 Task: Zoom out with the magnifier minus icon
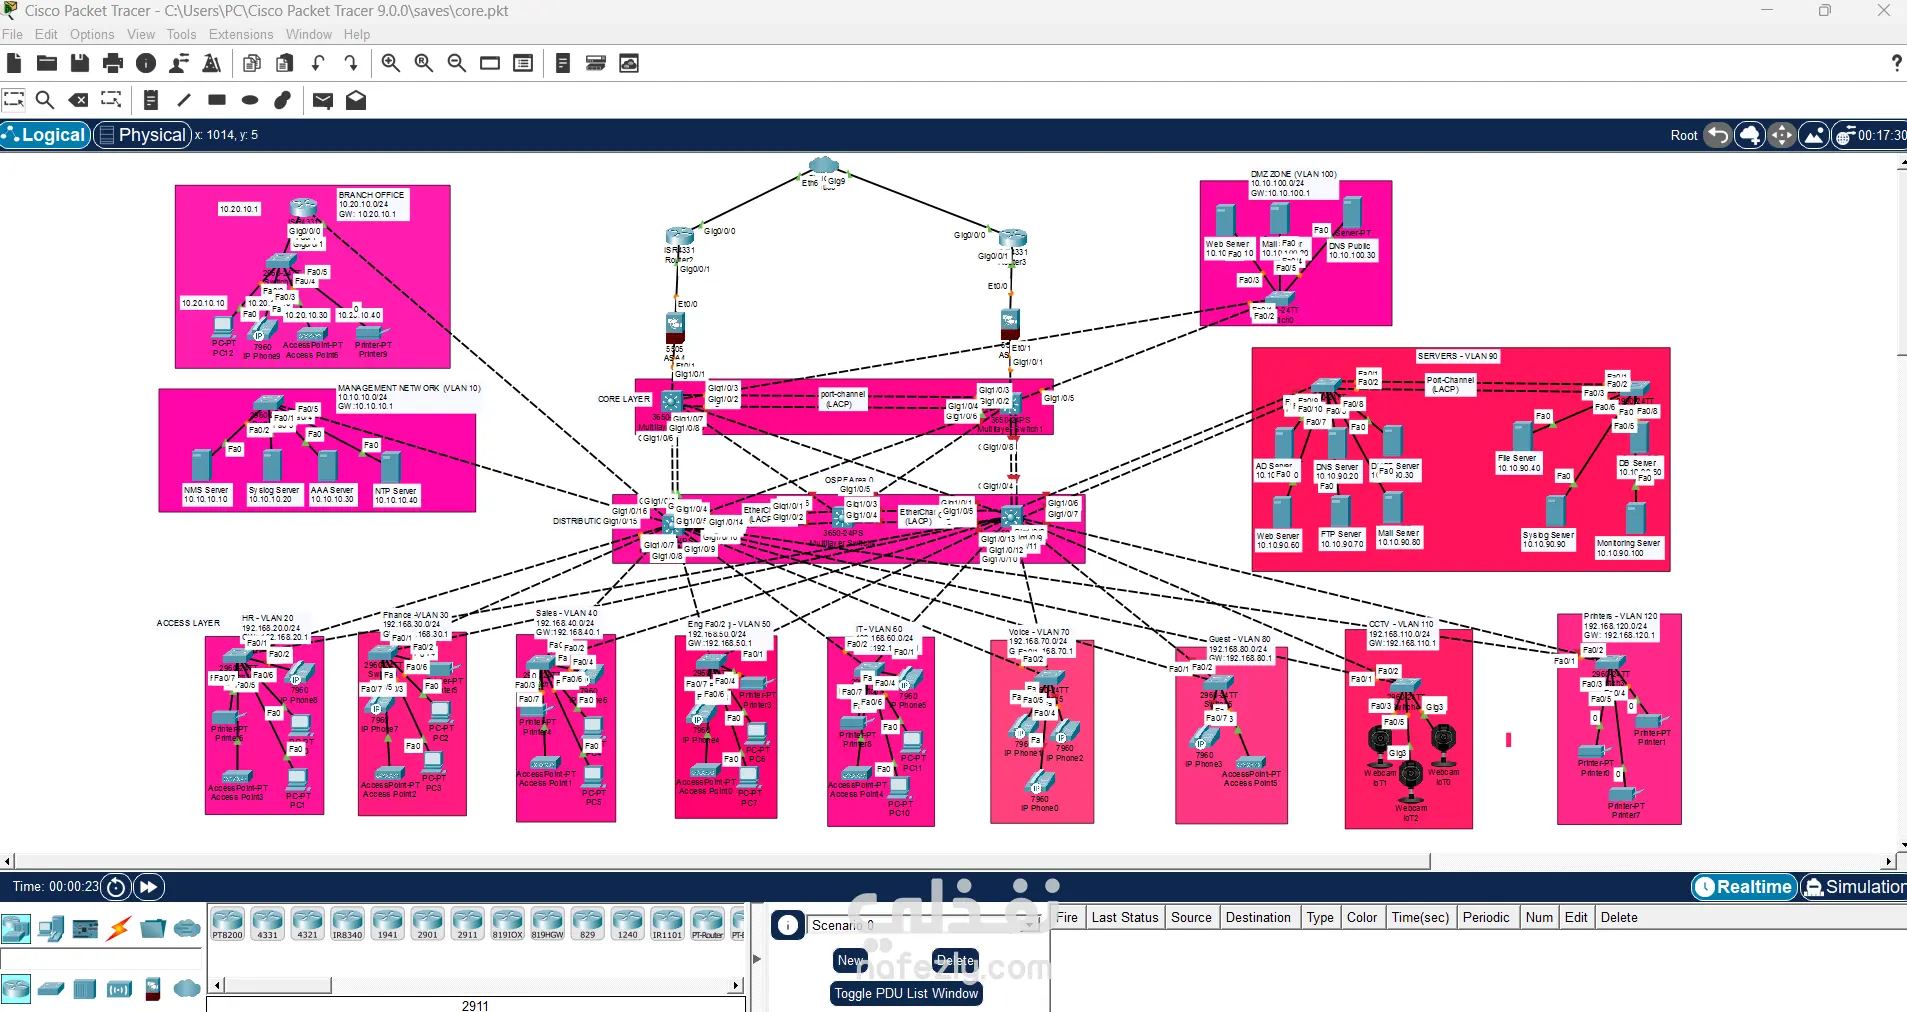coord(457,63)
